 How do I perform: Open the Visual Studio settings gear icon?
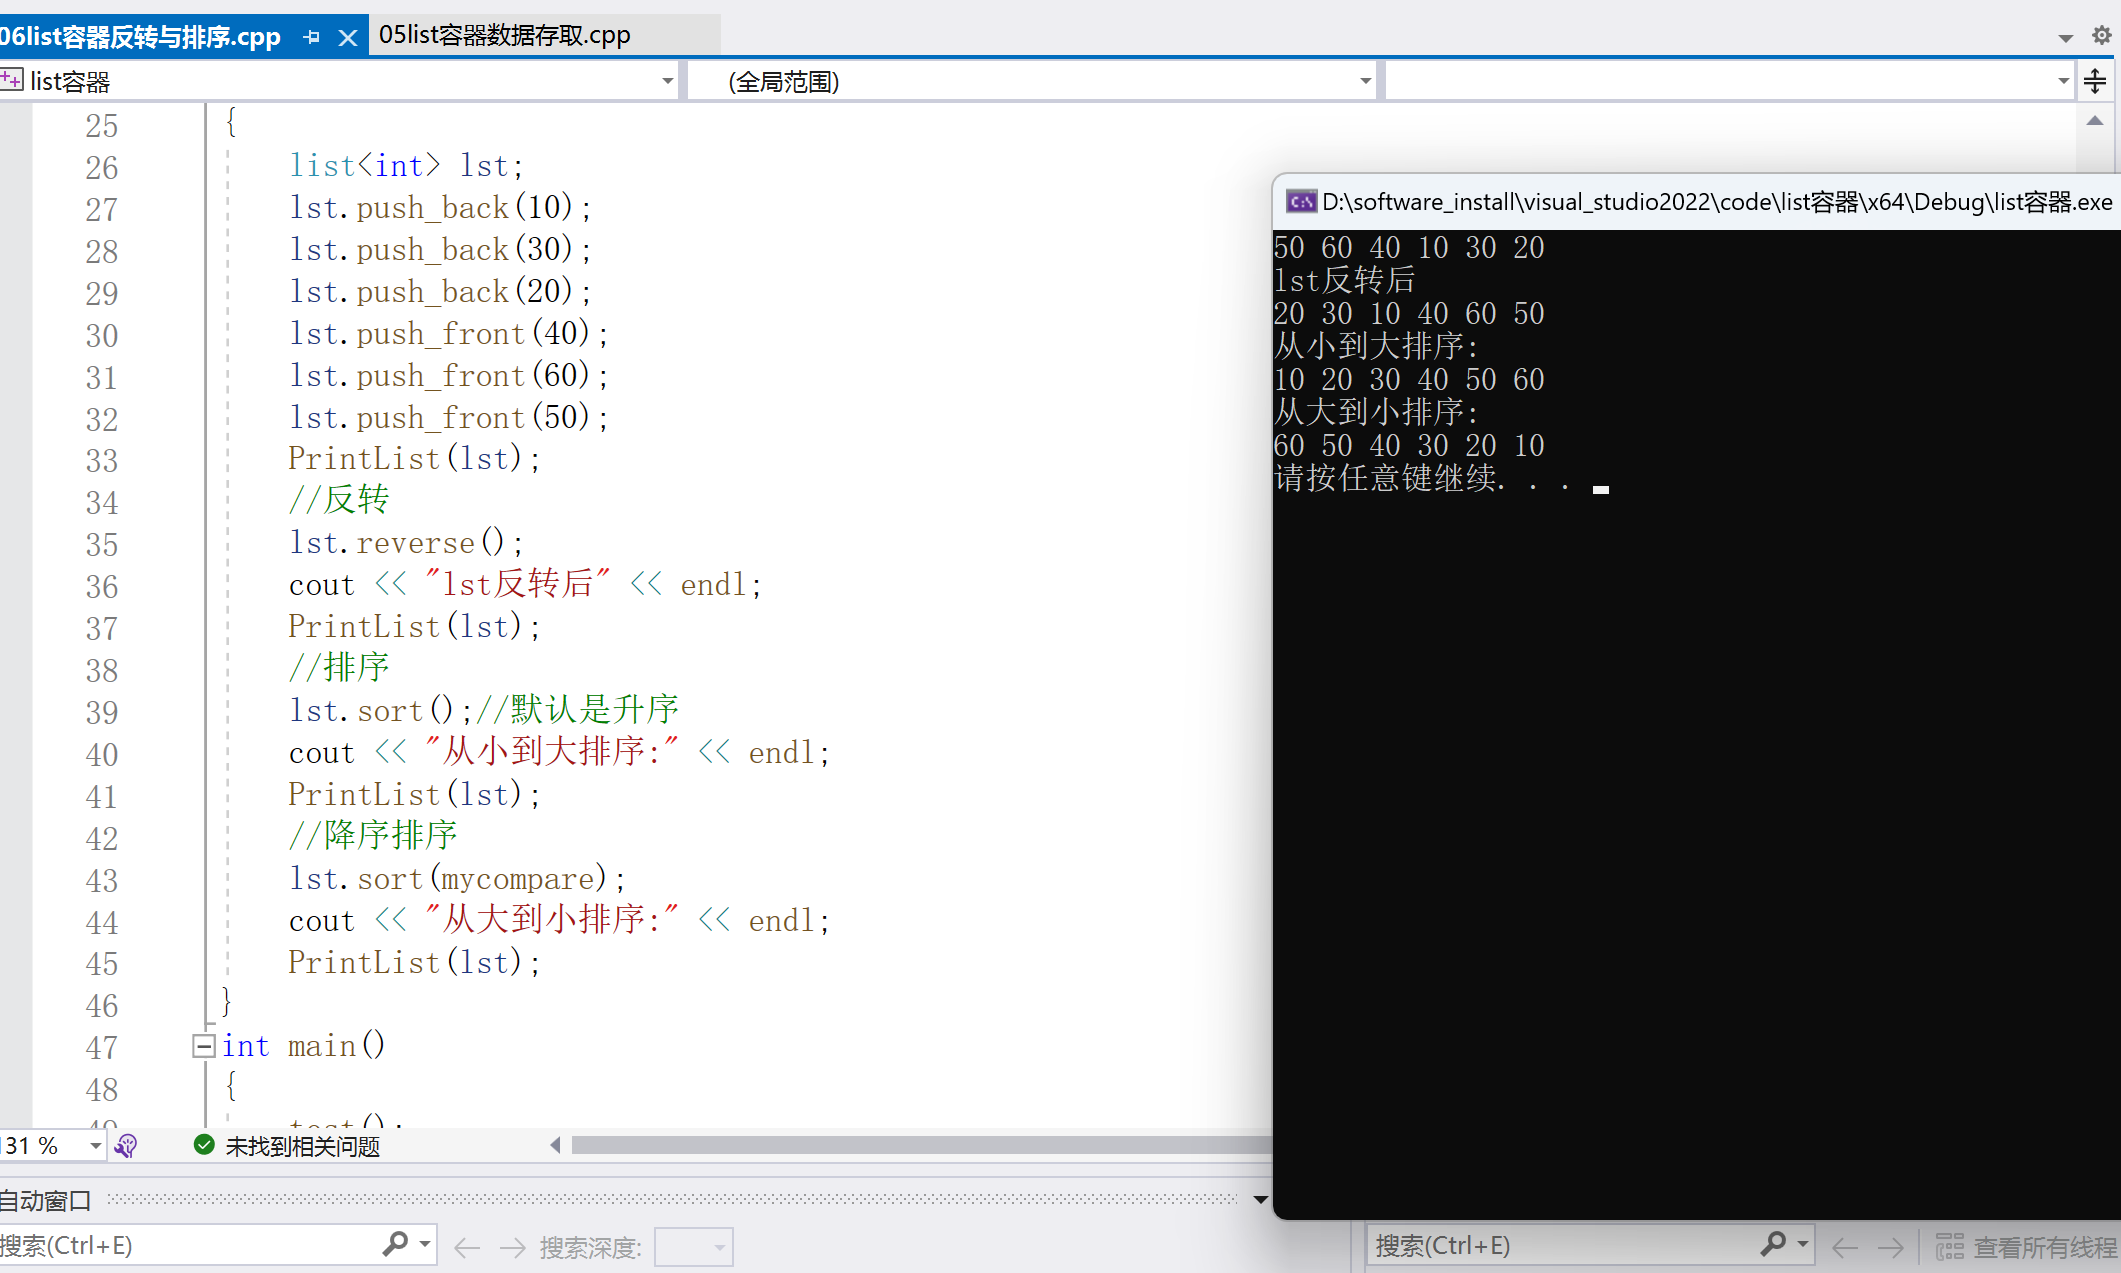[2098, 35]
